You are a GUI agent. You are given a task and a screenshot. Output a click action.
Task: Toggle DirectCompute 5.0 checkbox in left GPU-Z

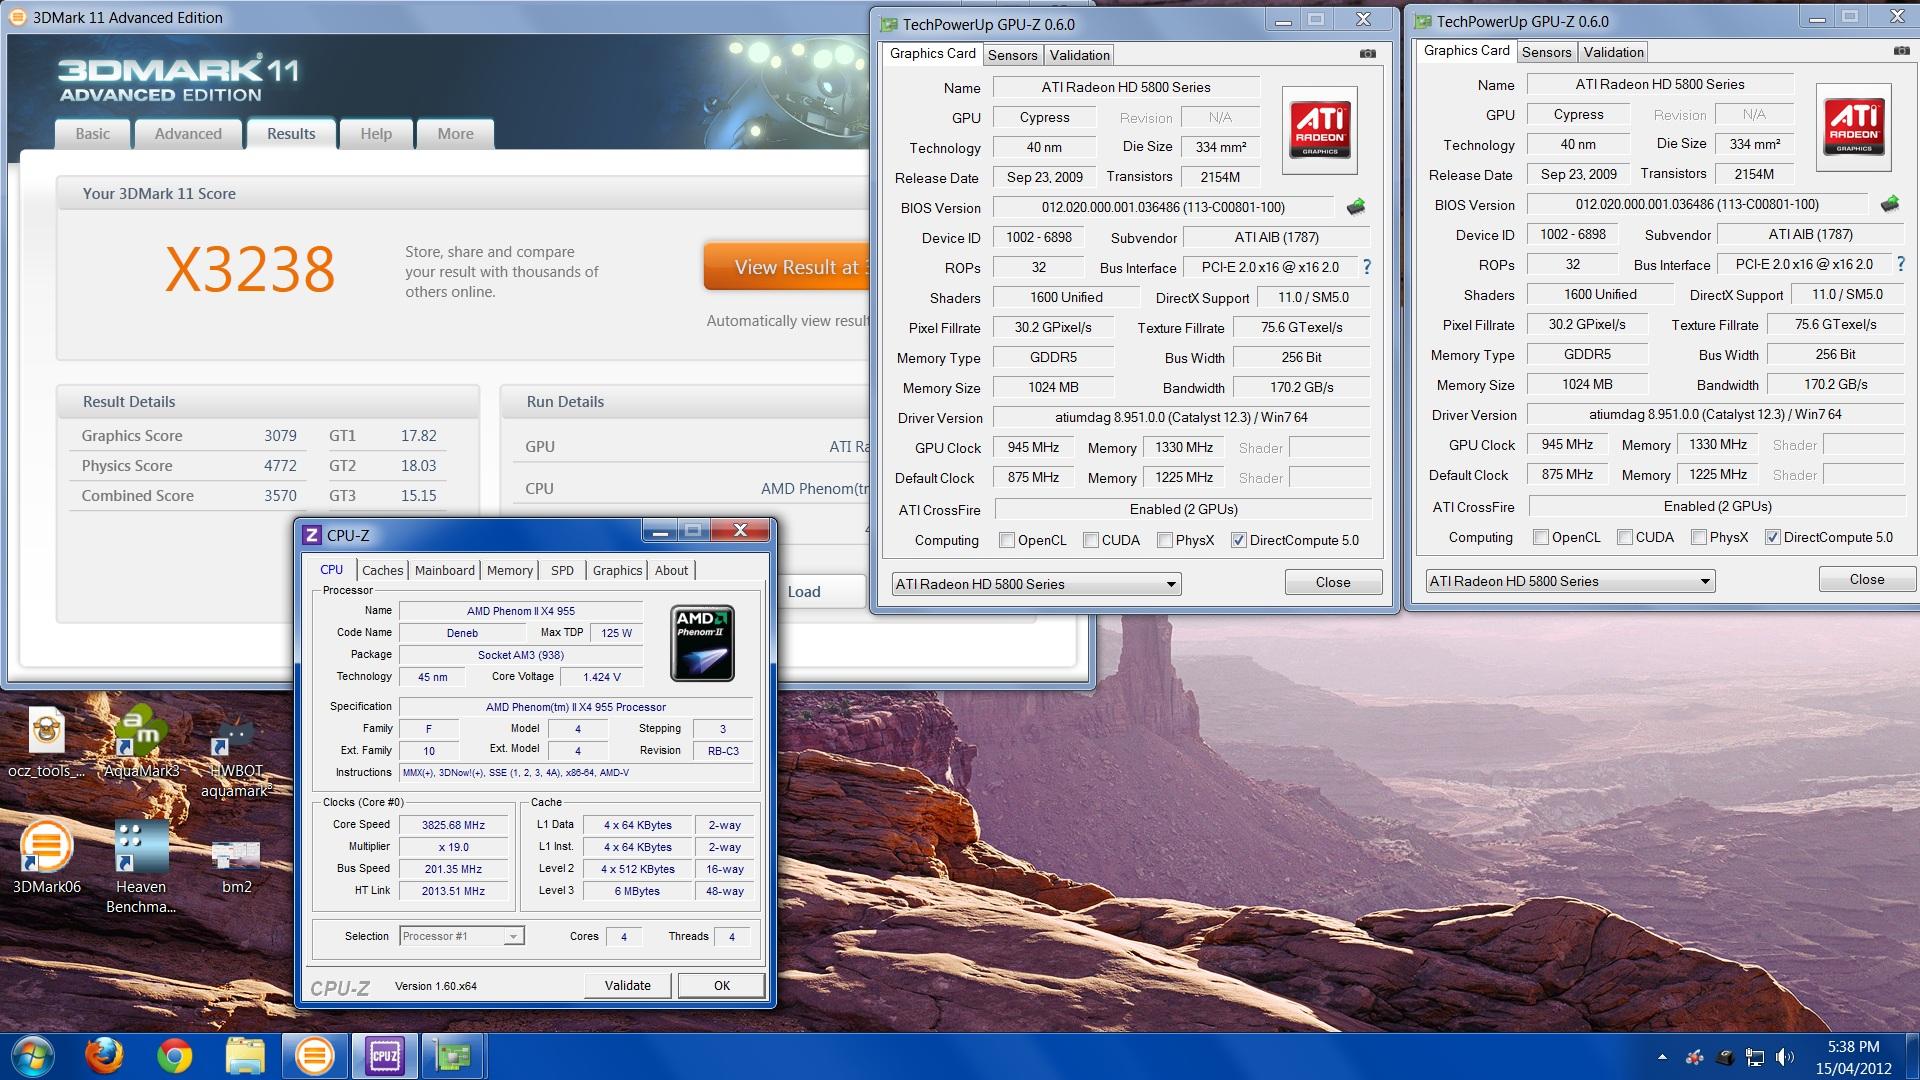point(1239,540)
